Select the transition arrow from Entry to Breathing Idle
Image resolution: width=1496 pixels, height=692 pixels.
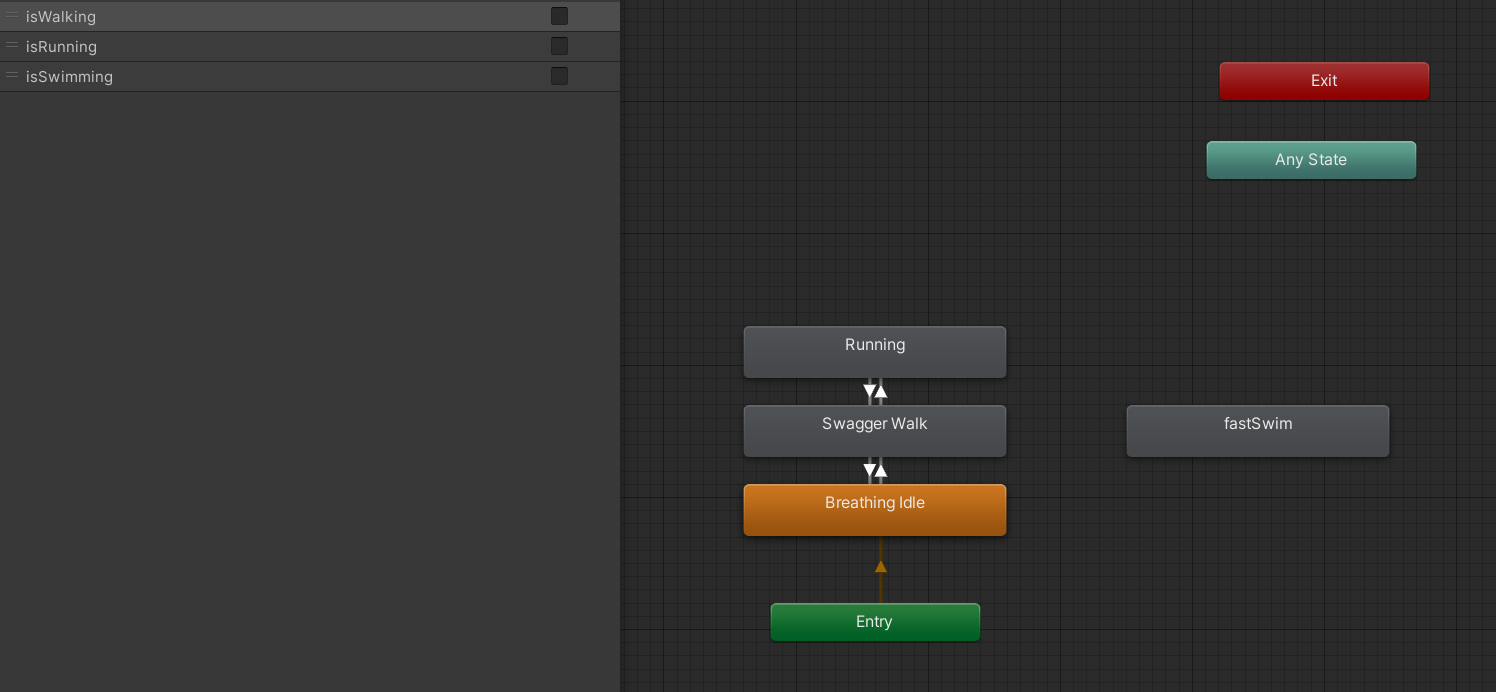(x=879, y=566)
